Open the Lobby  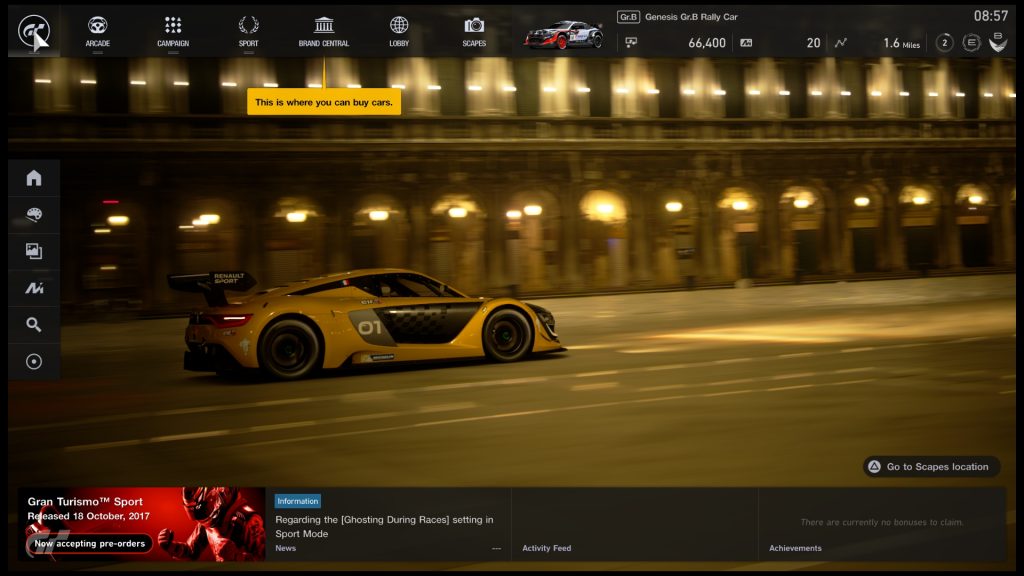pyautogui.click(x=399, y=31)
